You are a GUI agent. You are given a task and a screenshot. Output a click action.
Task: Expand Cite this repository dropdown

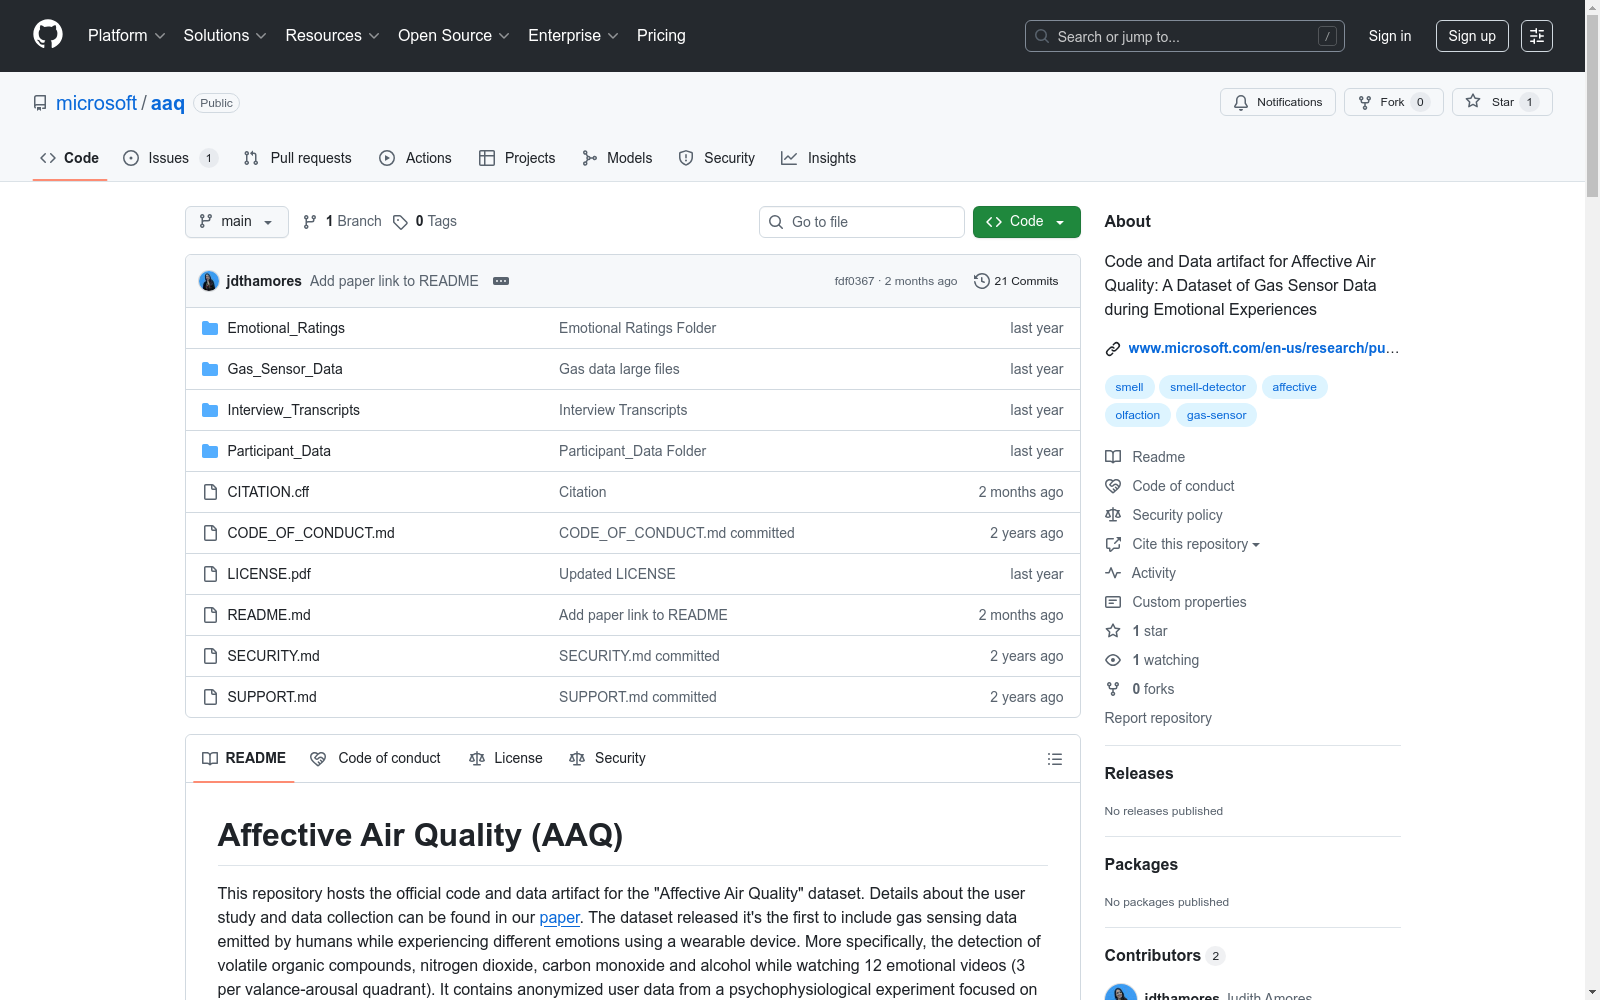pos(1196,544)
